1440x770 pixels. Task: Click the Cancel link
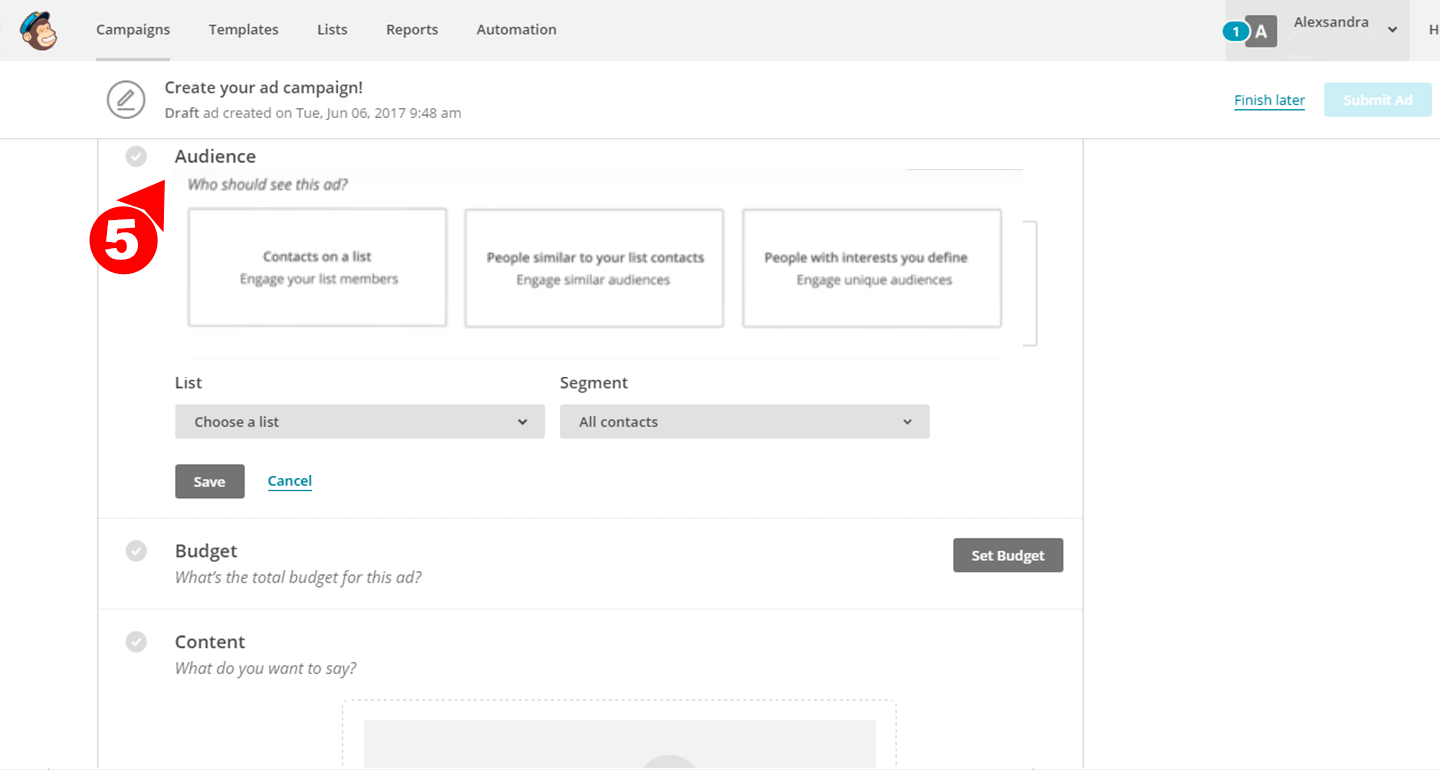[290, 481]
